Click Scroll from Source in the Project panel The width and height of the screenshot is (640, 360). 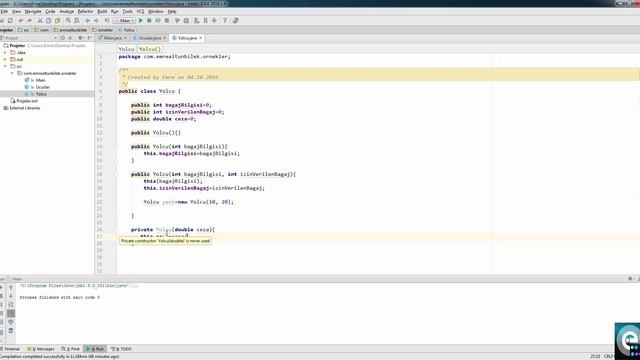pos(62,38)
